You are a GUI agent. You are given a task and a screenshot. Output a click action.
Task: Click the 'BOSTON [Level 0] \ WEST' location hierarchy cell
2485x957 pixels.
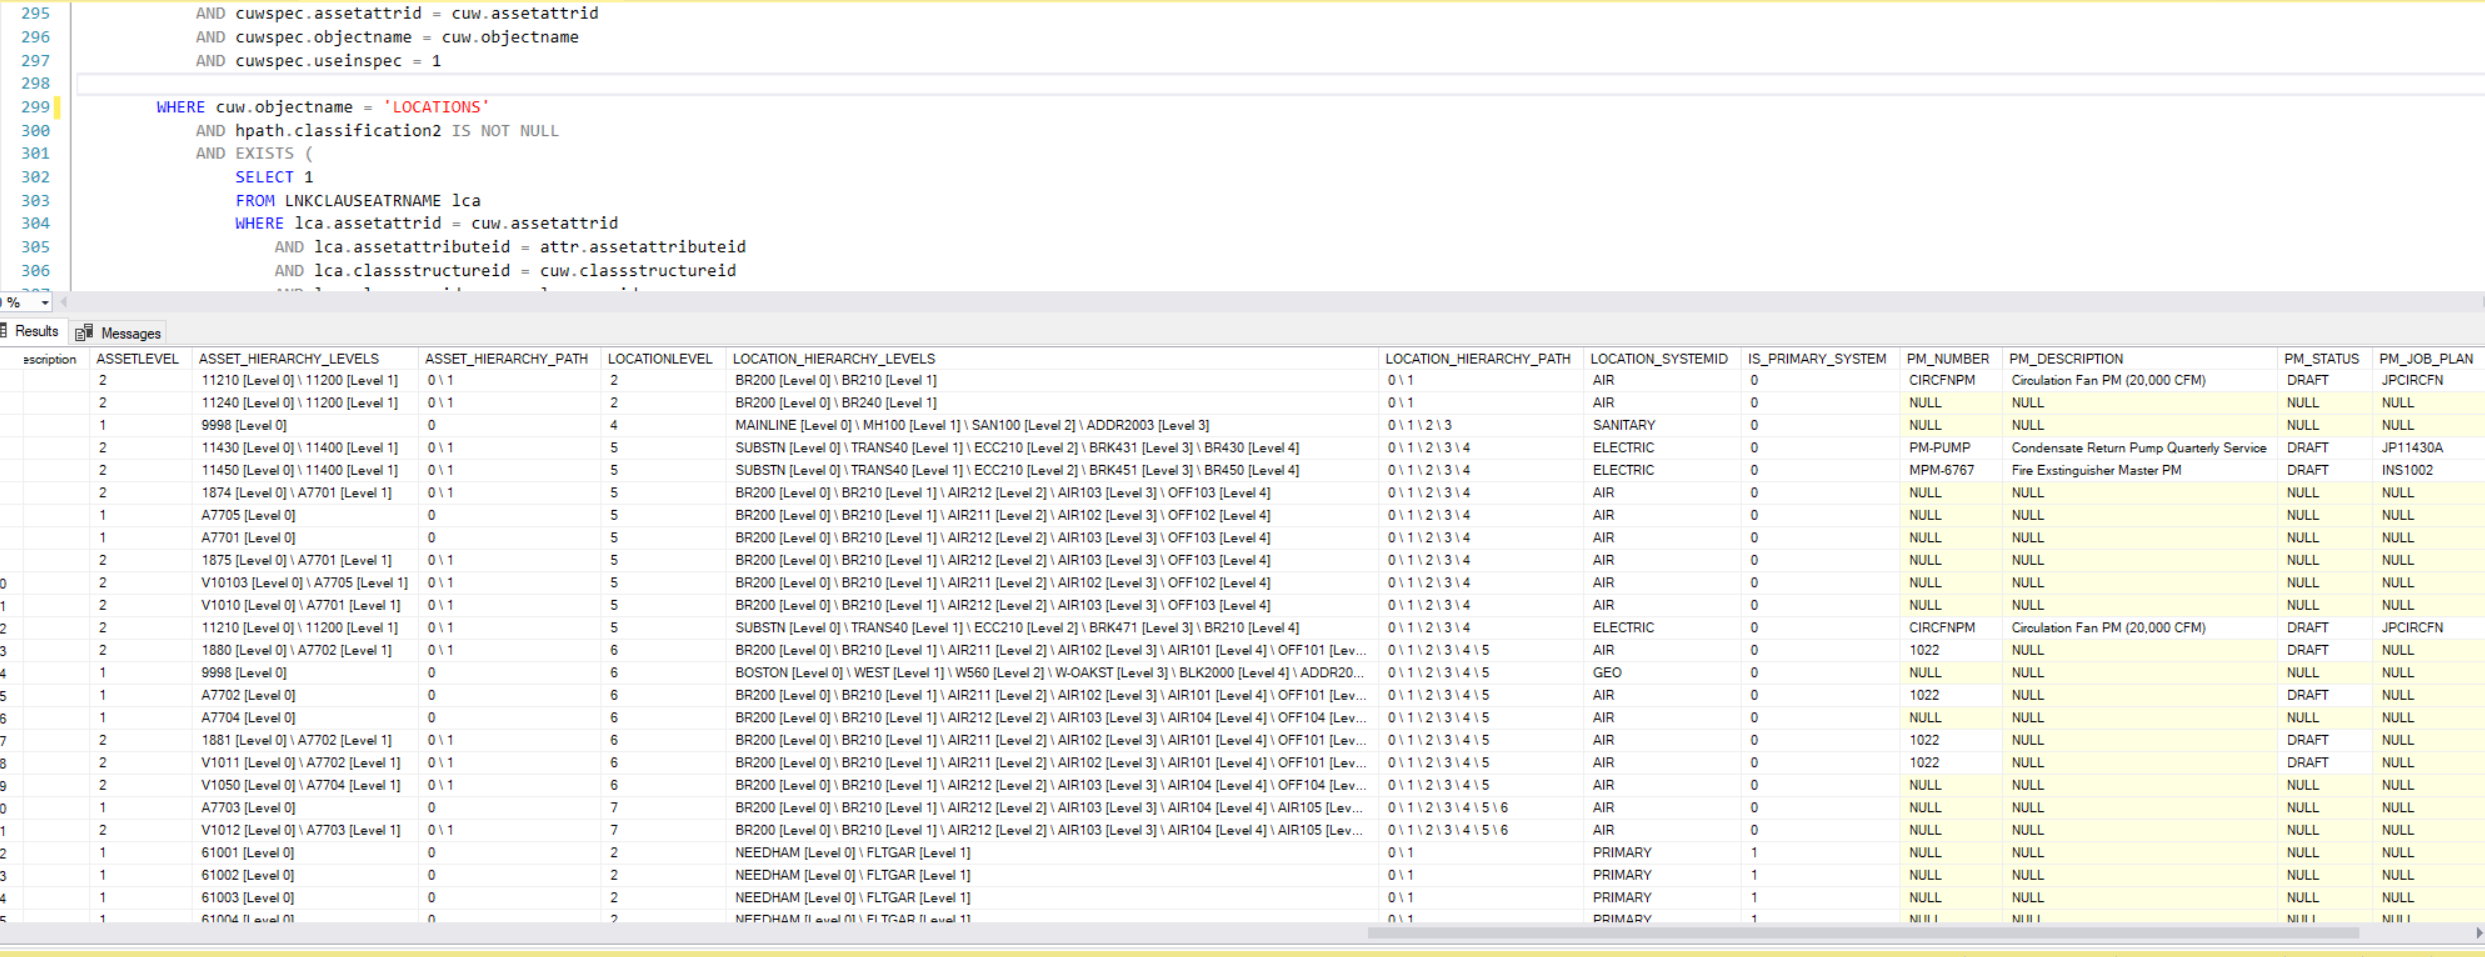pyautogui.click(x=1050, y=673)
